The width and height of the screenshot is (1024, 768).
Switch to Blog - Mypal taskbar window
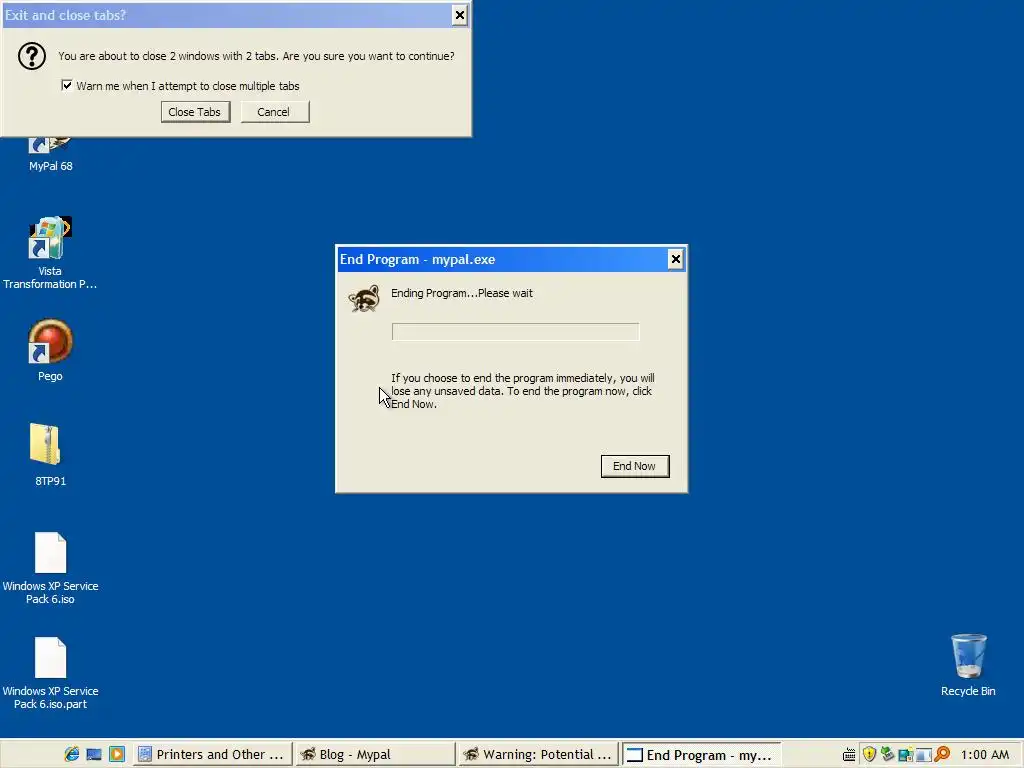(x=374, y=754)
